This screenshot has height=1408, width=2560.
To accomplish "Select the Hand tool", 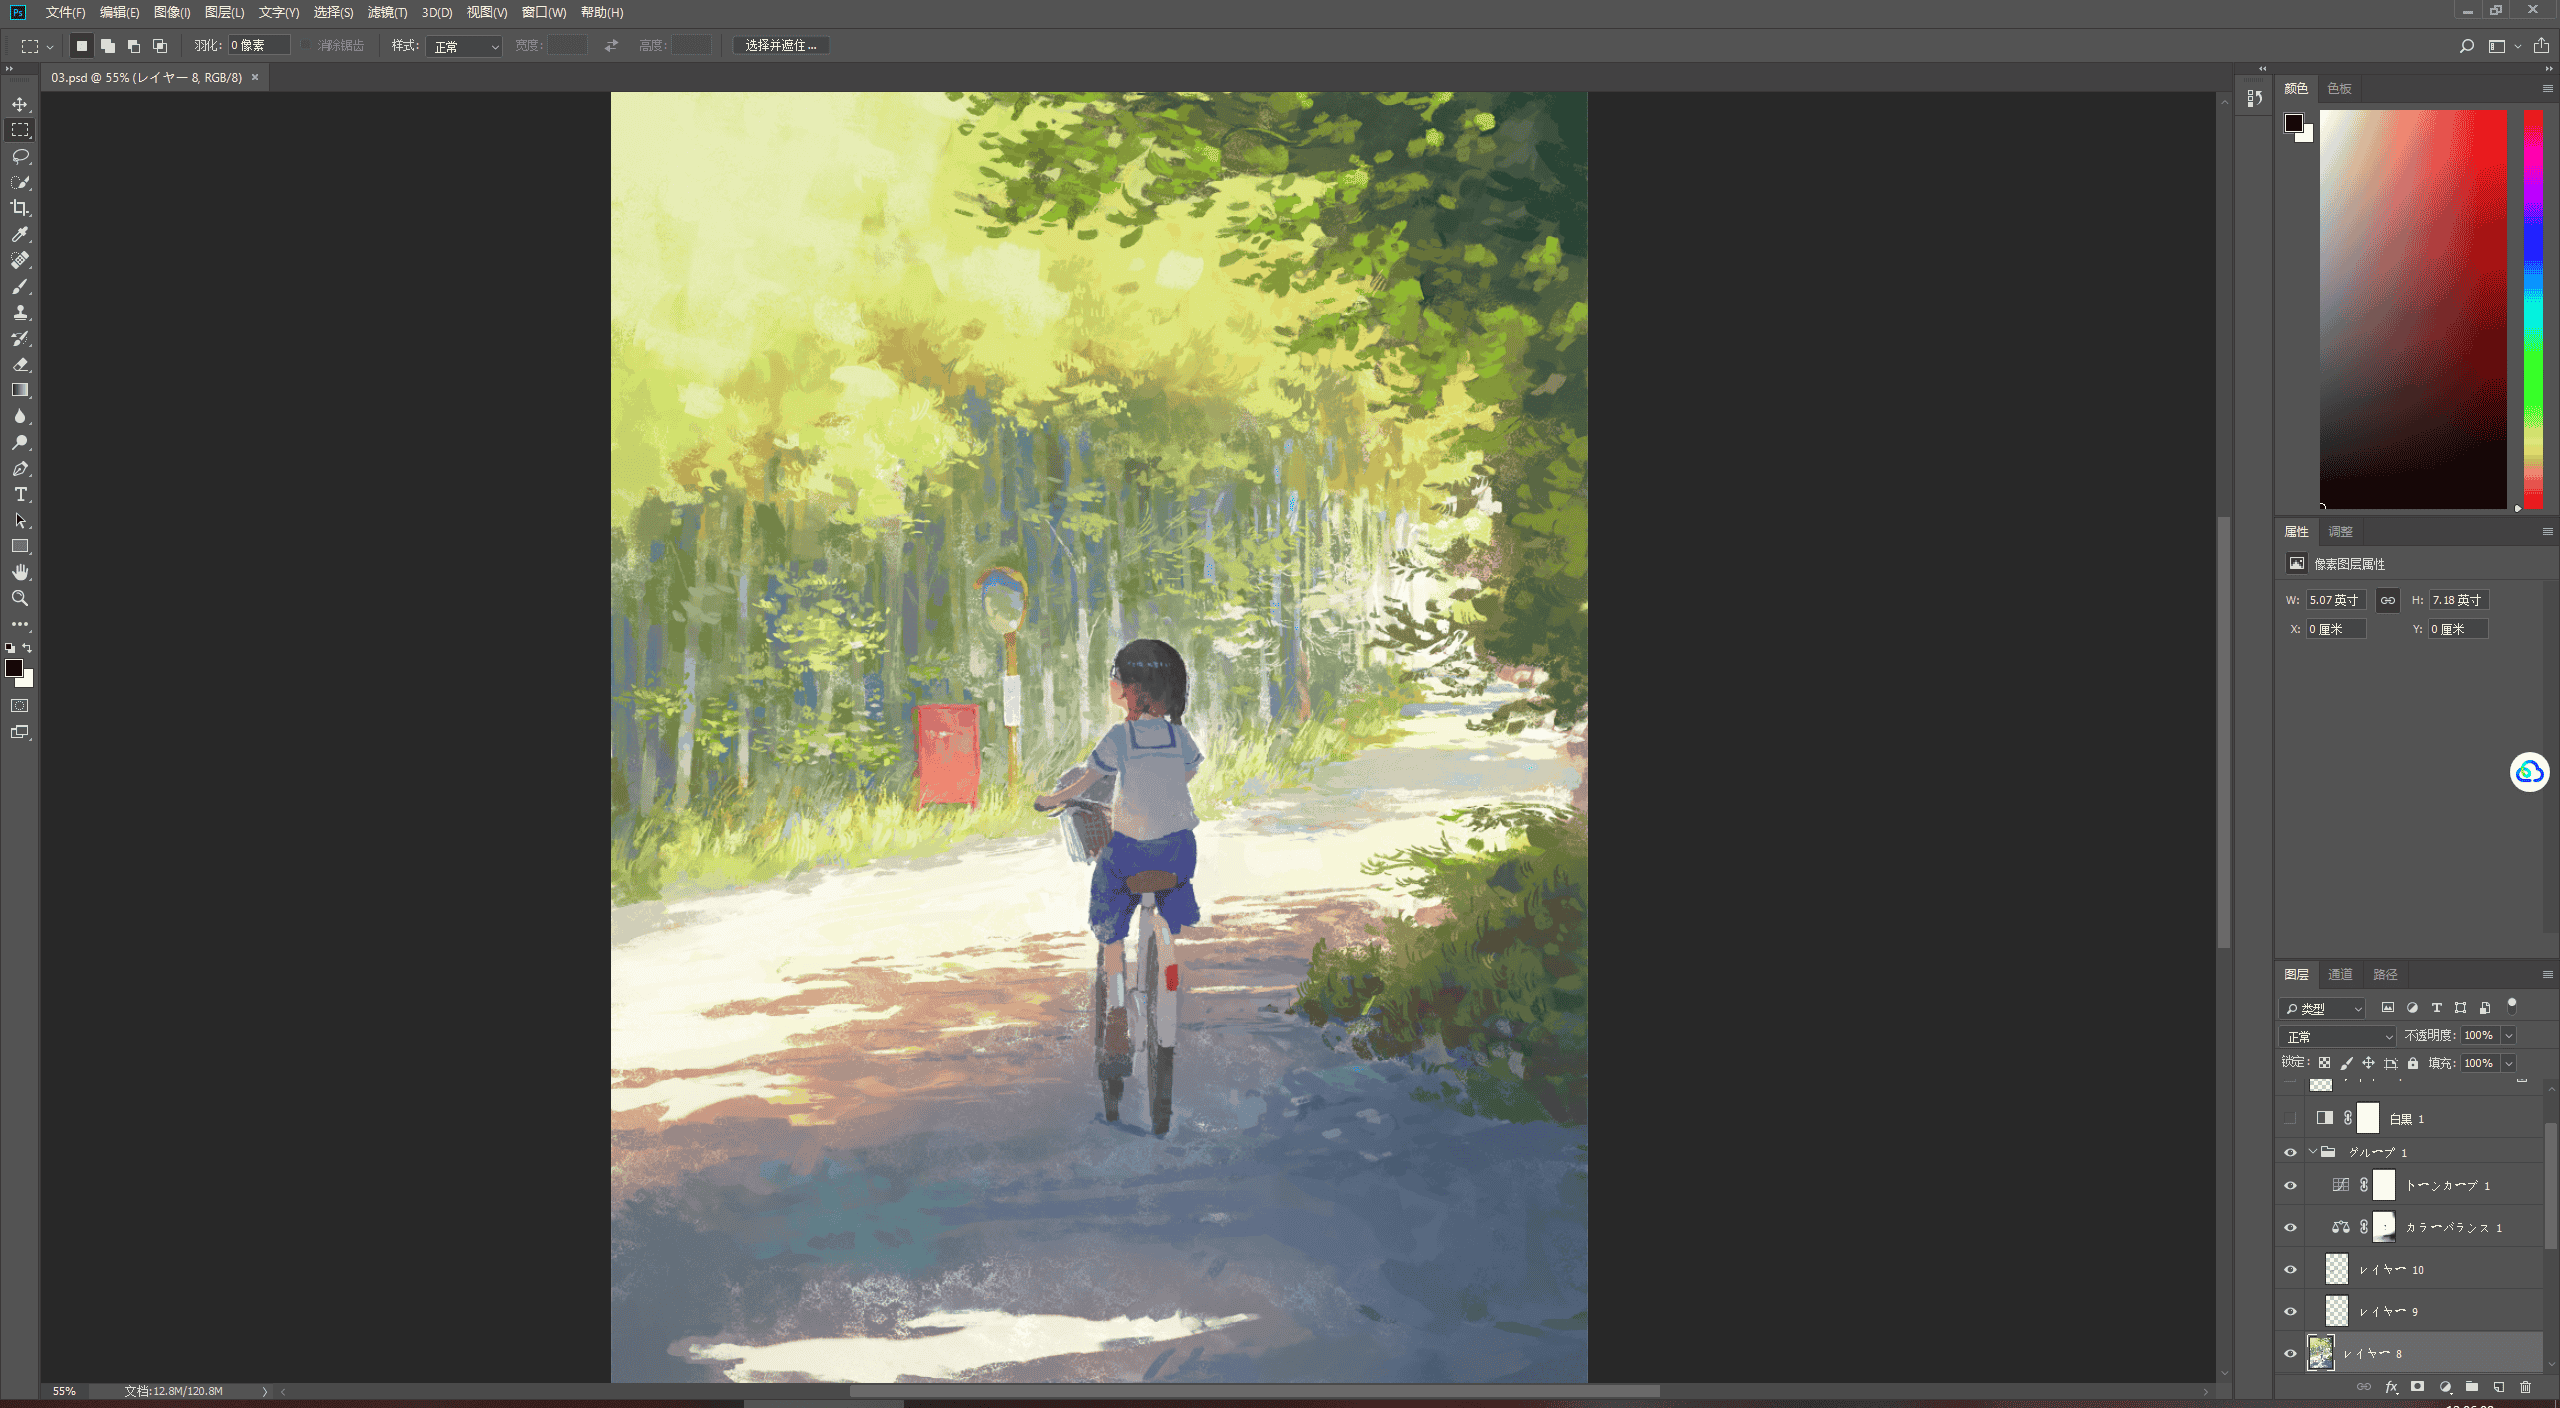I will [x=20, y=572].
